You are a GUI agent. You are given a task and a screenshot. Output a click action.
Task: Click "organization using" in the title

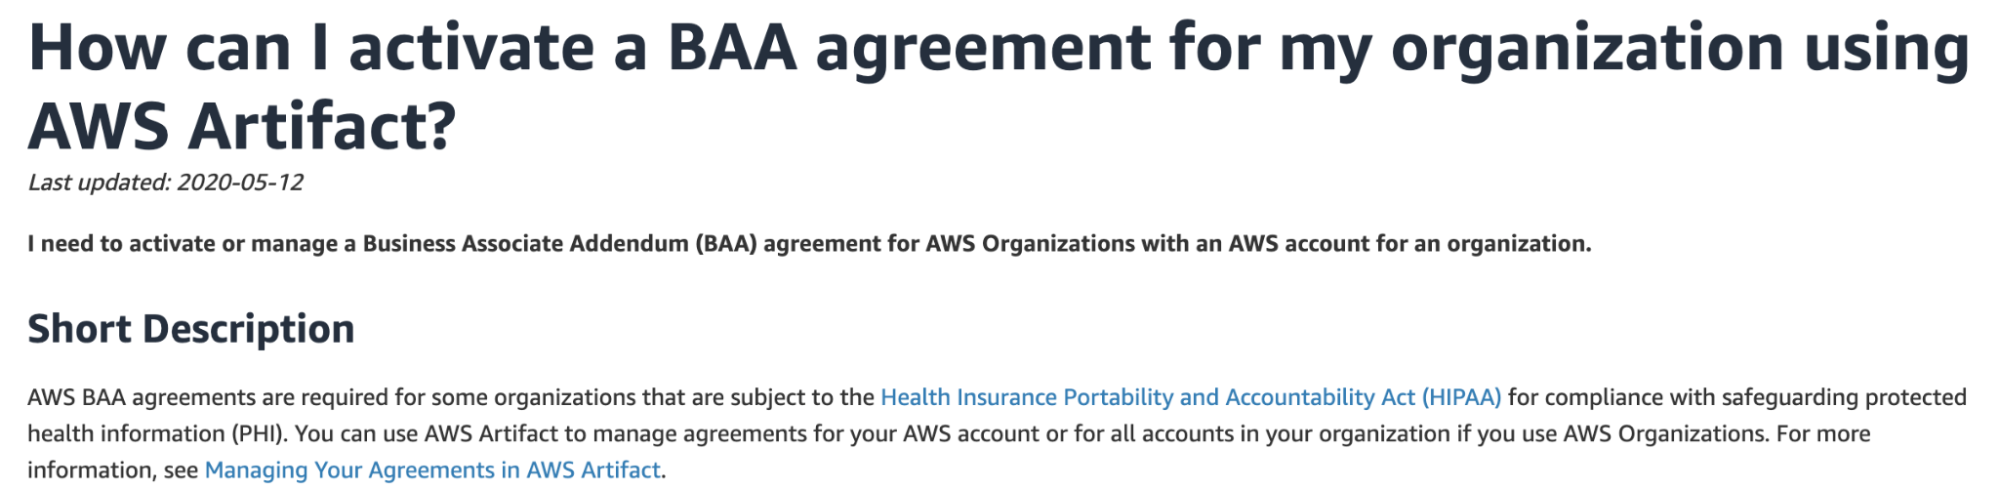[x=1680, y=48]
